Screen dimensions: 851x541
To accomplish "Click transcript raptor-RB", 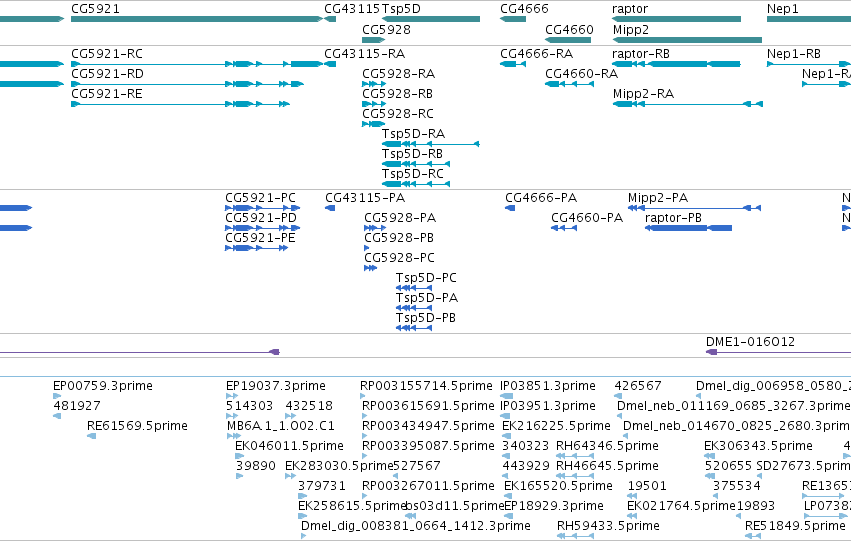I will pos(677,64).
